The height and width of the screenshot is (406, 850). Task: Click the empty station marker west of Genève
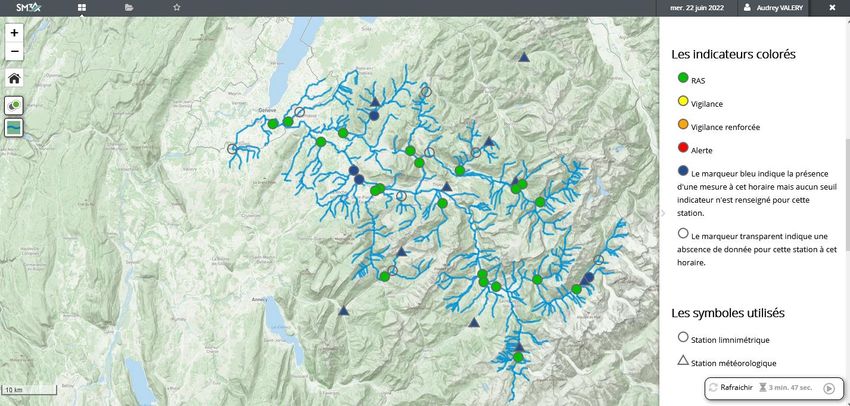point(232,149)
